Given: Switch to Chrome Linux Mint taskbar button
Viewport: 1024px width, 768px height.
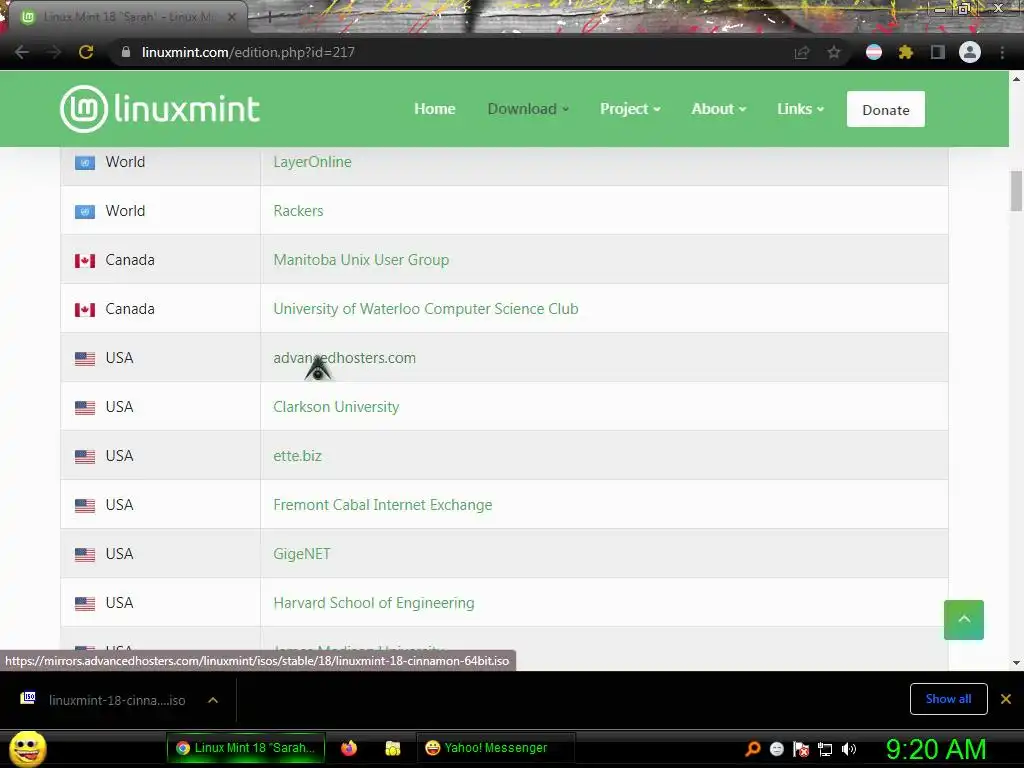Looking at the screenshot, I should point(246,748).
